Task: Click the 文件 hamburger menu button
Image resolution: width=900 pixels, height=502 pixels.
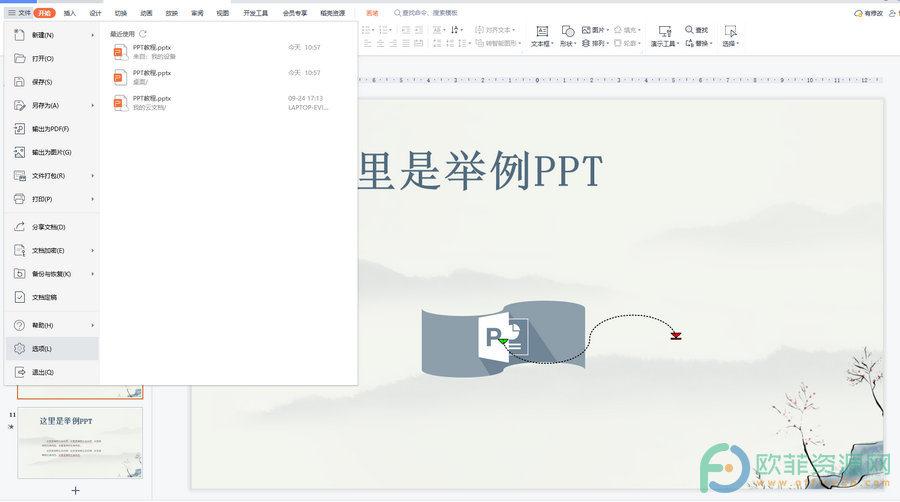Action: [x=19, y=13]
